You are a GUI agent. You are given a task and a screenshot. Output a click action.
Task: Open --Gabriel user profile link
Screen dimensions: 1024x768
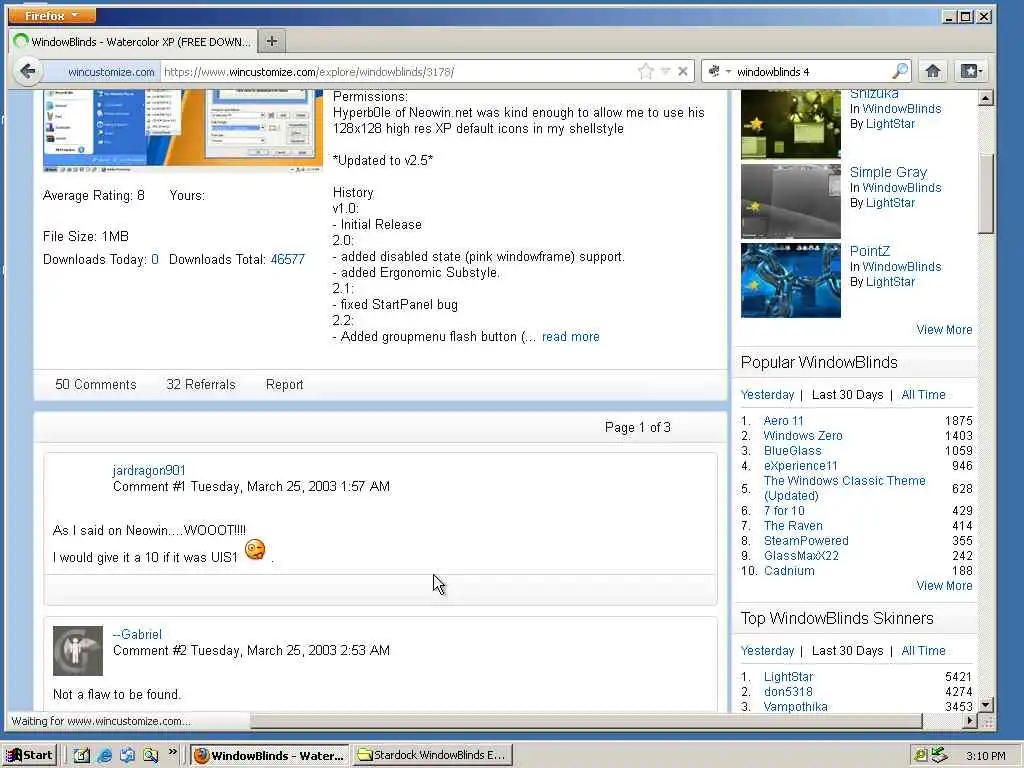coord(137,634)
